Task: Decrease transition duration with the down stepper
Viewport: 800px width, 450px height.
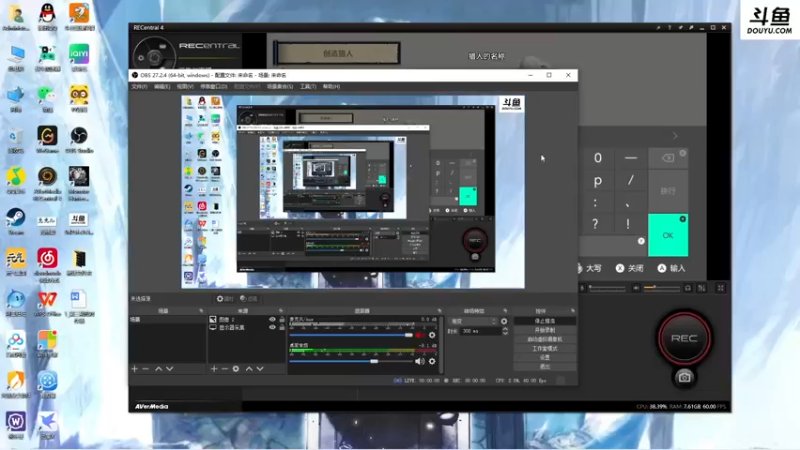Action: tap(505, 333)
